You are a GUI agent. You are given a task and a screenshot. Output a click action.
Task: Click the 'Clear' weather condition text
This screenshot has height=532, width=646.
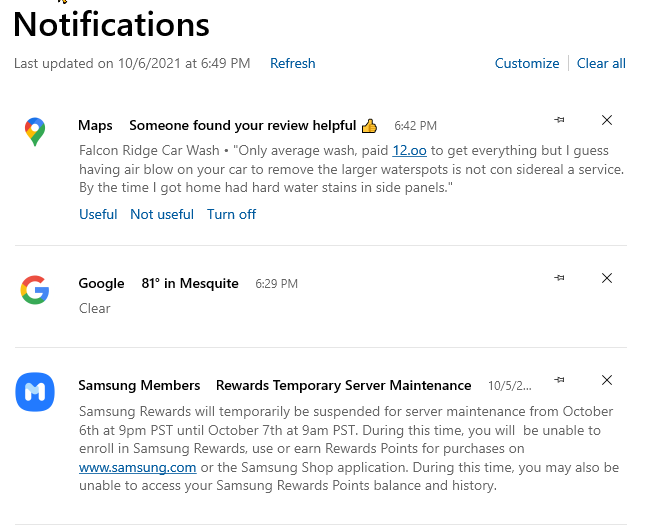point(95,308)
